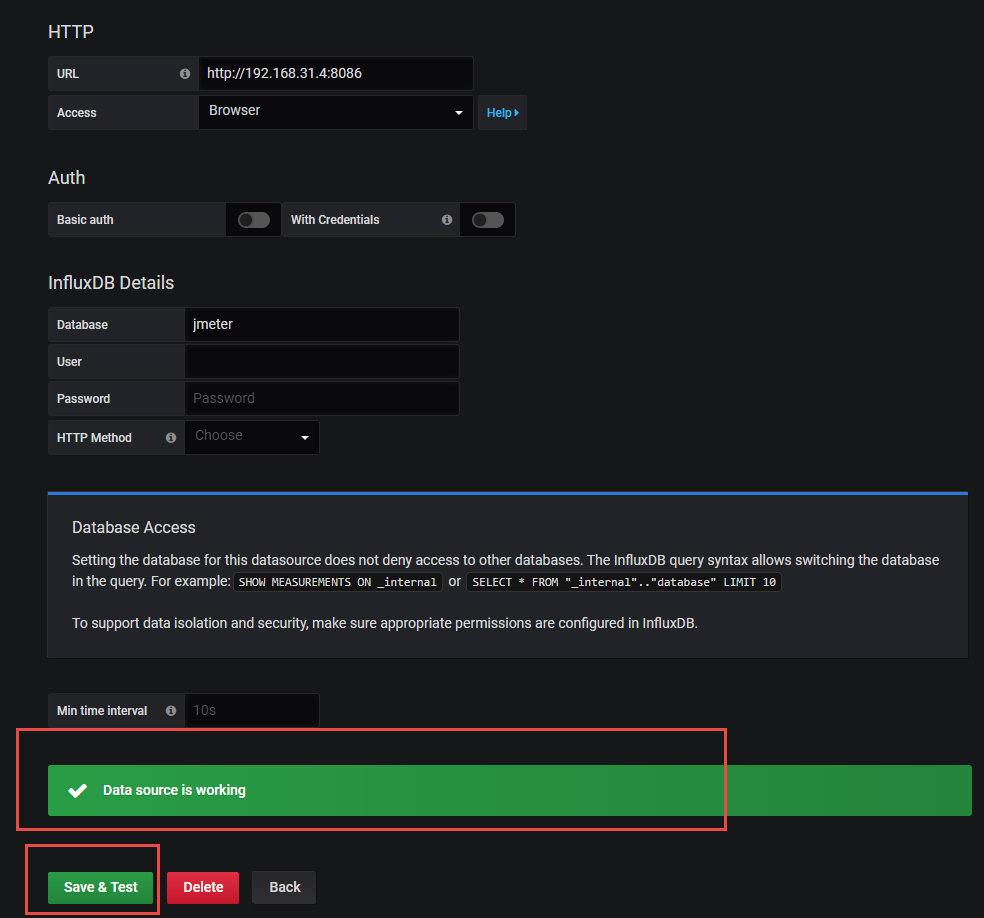Click the red Delete button
Screen dimensions: 984x918
(x=203, y=887)
